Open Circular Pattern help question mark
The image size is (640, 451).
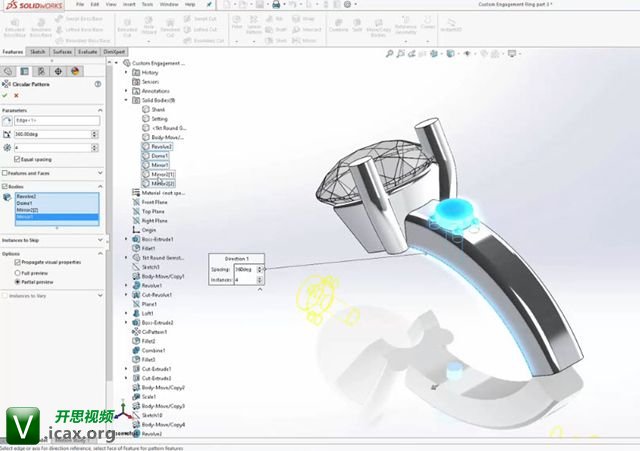click(98, 84)
